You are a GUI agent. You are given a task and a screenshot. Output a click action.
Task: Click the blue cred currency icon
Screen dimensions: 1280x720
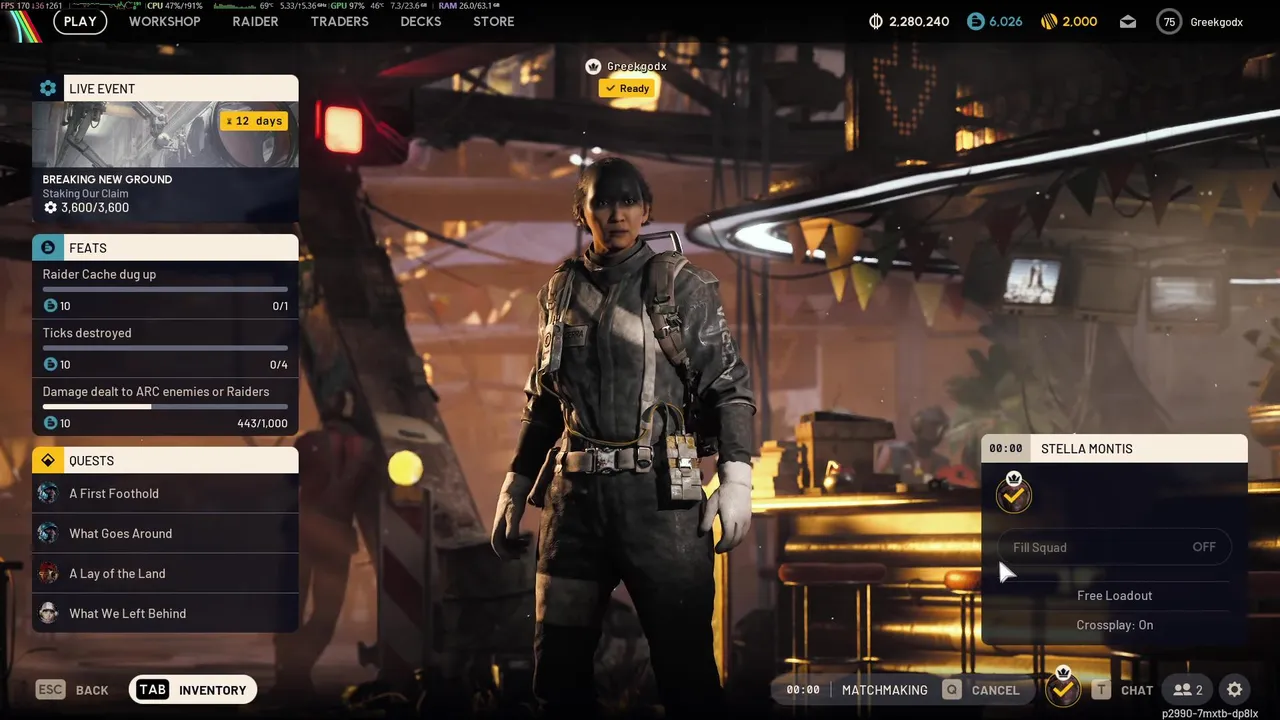pyautogui.click(x=976, y=21)
